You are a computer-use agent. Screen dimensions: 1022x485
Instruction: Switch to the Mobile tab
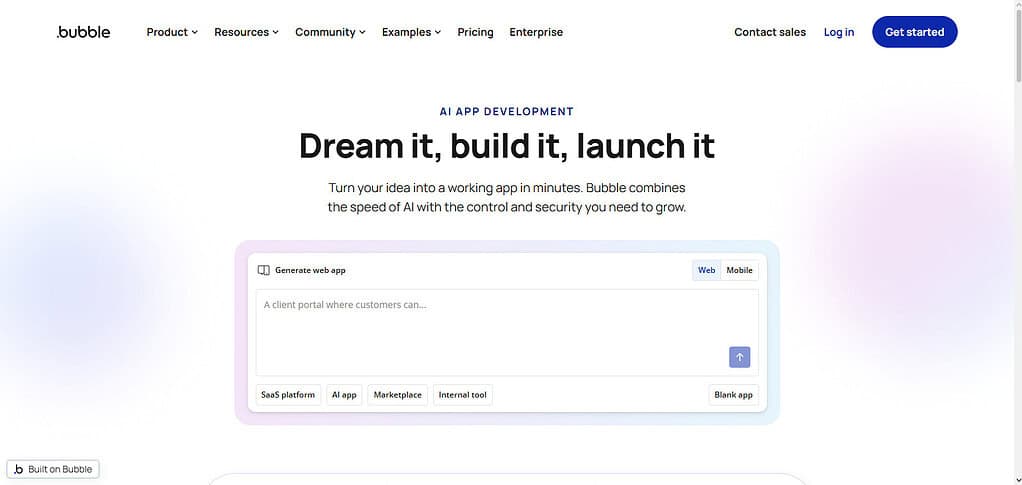coord(739,270)
